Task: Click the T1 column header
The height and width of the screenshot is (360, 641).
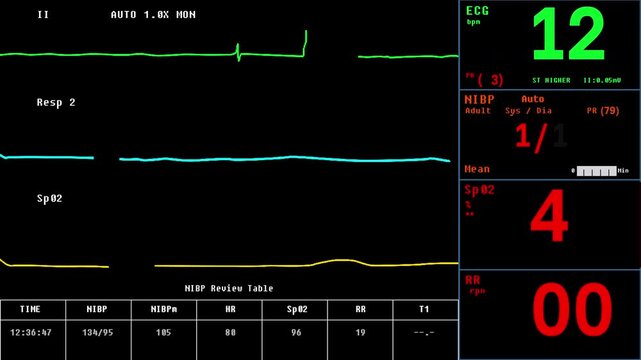Action: pos(424,309)
